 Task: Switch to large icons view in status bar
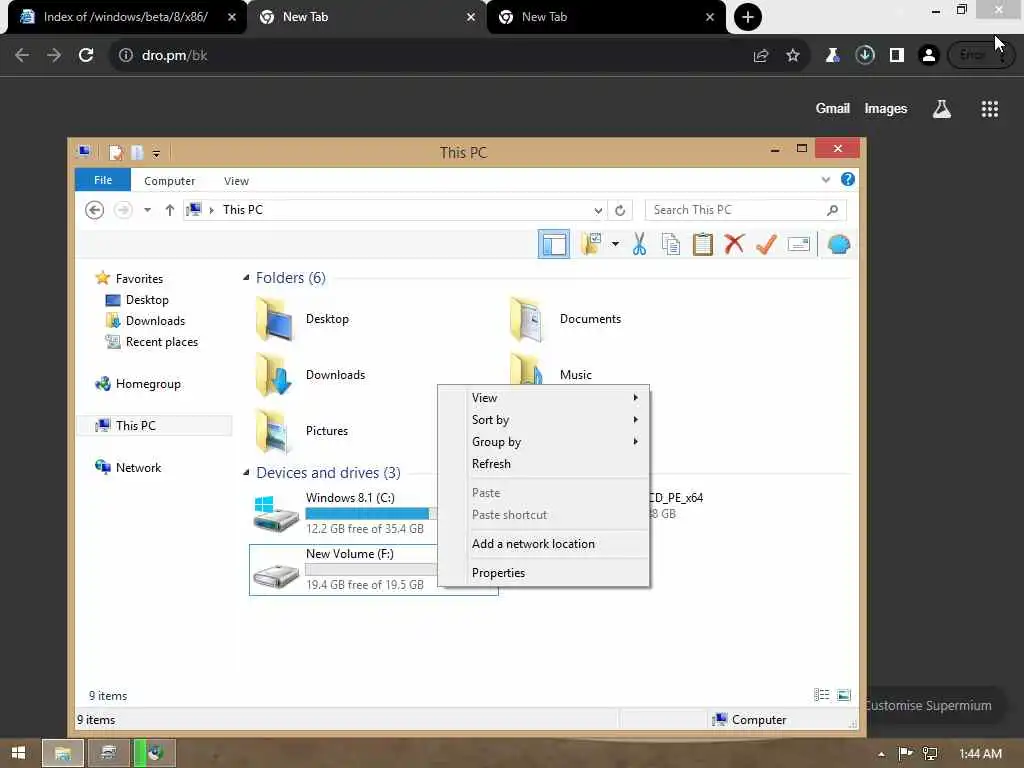coord(844,695)
